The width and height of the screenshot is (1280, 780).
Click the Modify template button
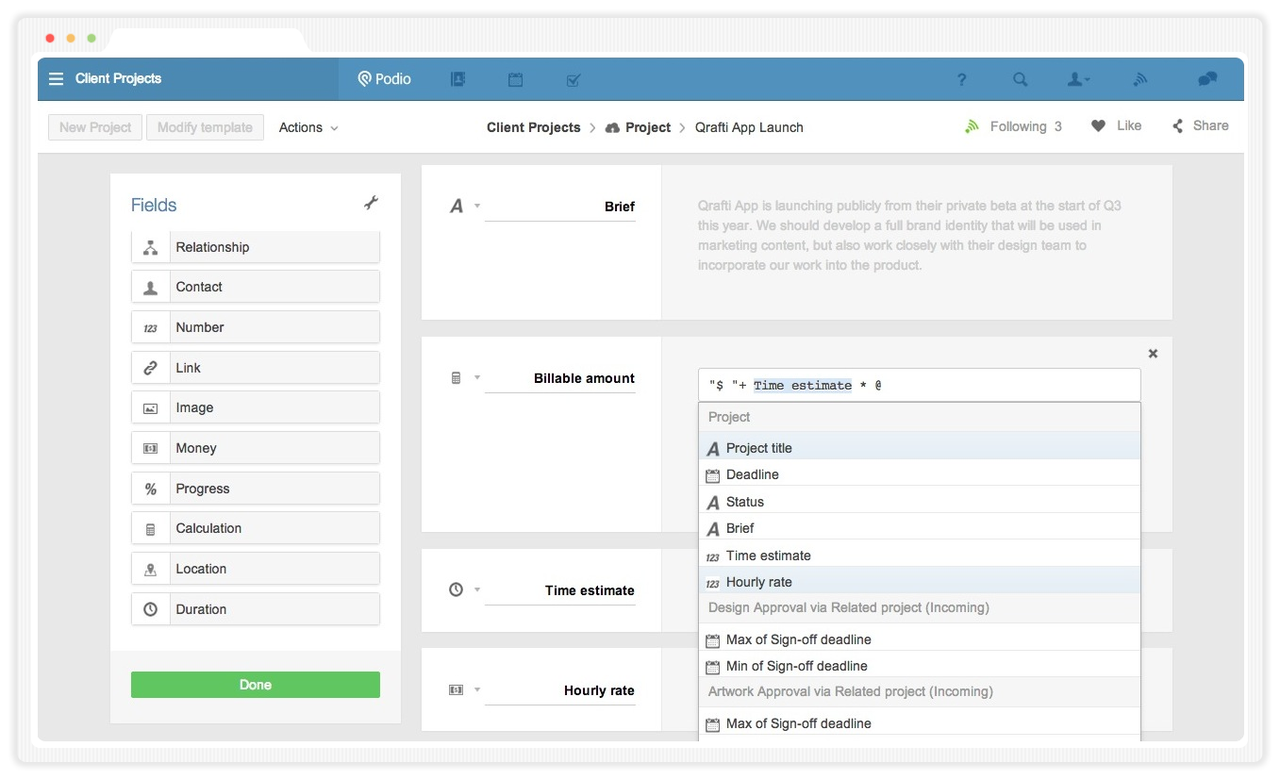coord(205,127)
